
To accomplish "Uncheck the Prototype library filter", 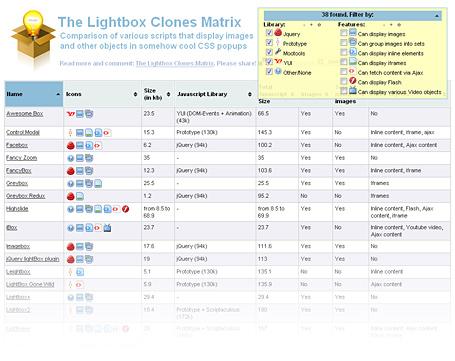I will point(269,43).
